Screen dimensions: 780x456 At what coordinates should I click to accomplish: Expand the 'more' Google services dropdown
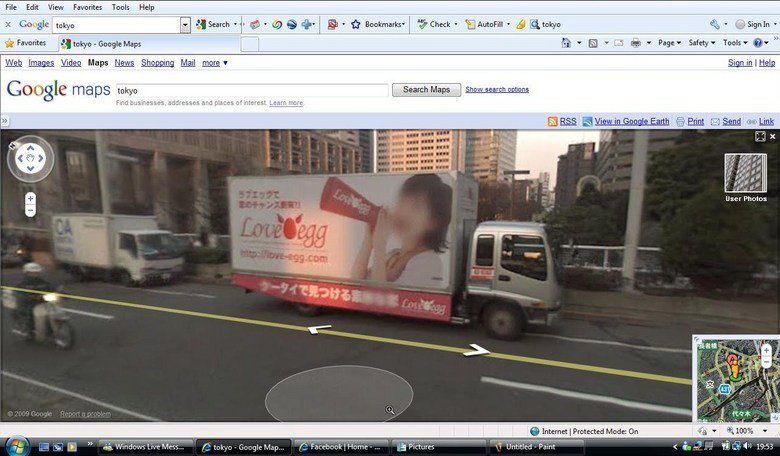tap(215, 63)
